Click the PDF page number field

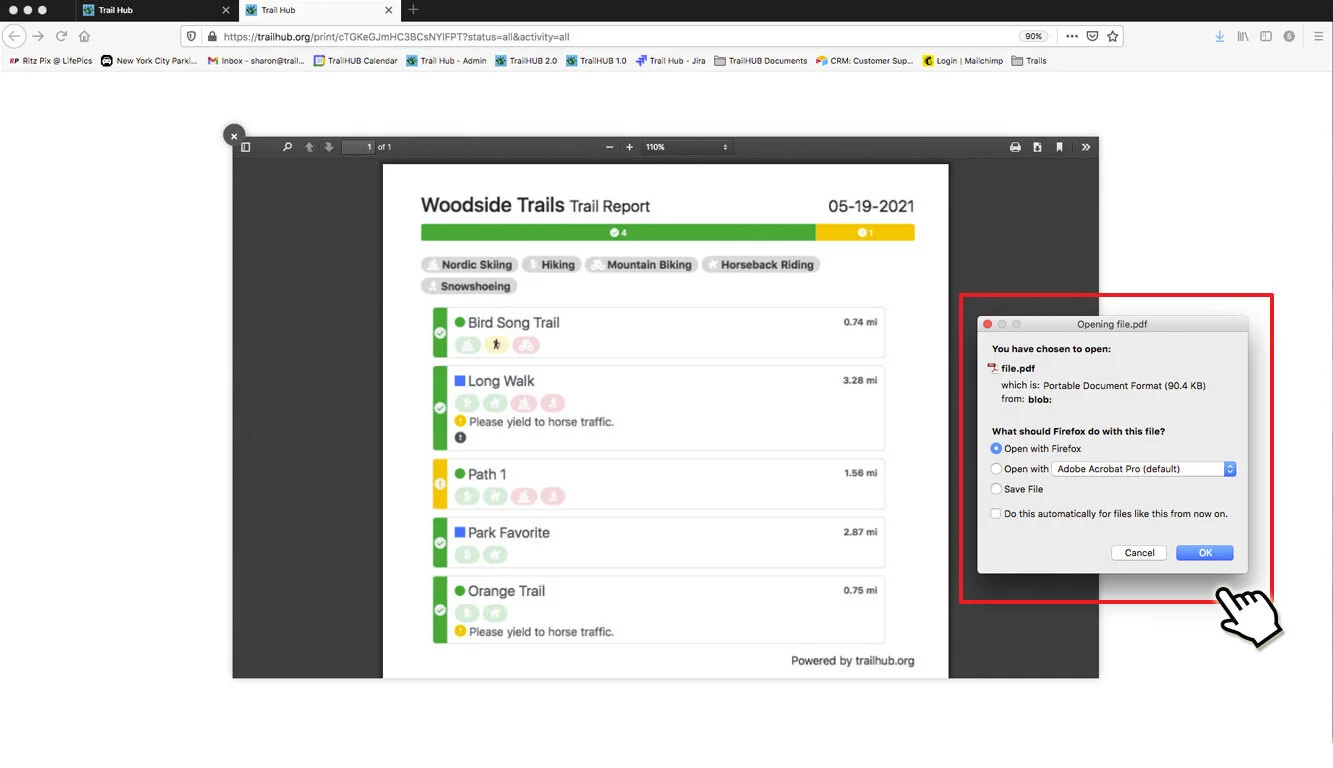pyautogui.click(x=358, y=147)
